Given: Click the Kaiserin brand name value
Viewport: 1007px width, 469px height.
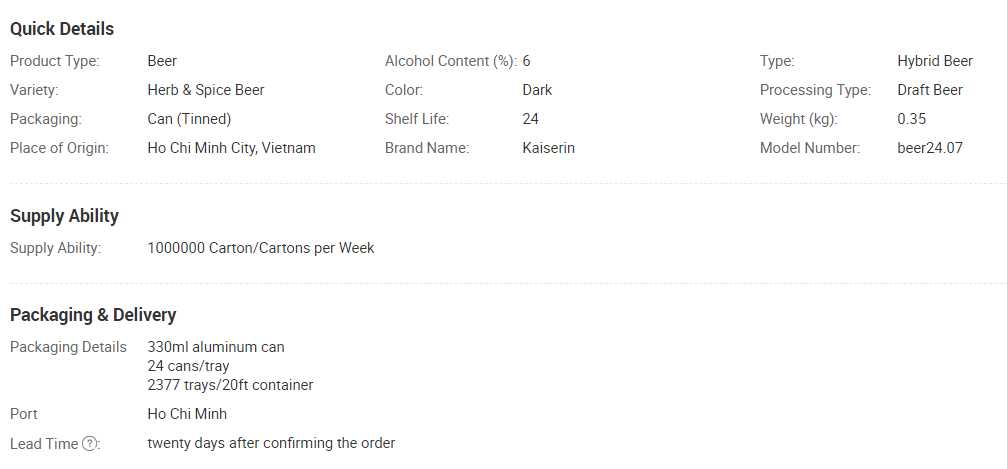Looking at the screenshot, I should pyautogui.click(x=548, y=148).
